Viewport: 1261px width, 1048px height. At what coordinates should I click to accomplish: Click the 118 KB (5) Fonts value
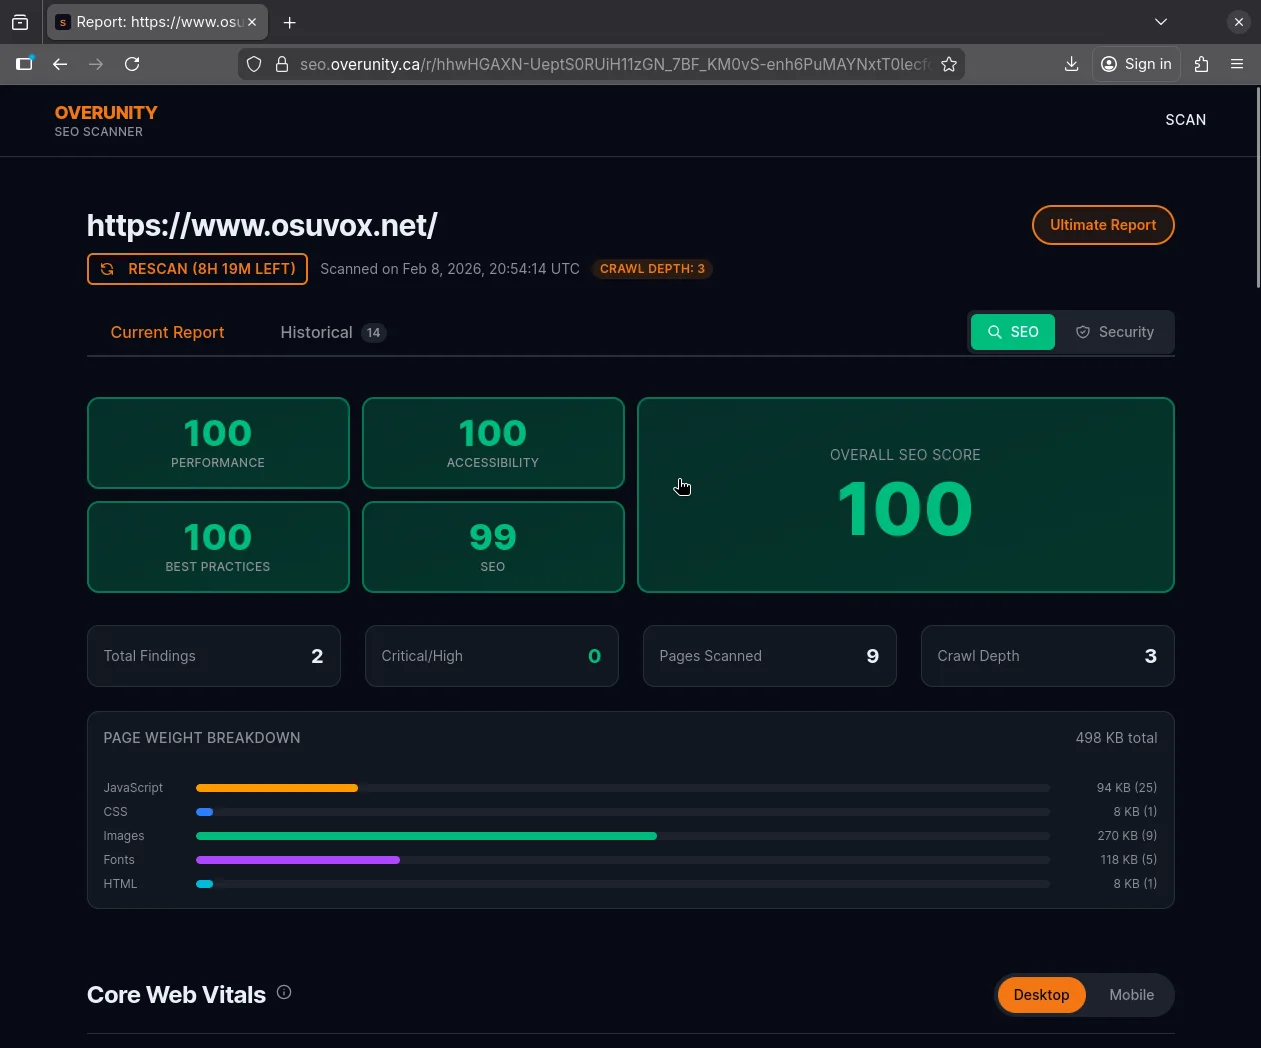tap(1129, 860)
